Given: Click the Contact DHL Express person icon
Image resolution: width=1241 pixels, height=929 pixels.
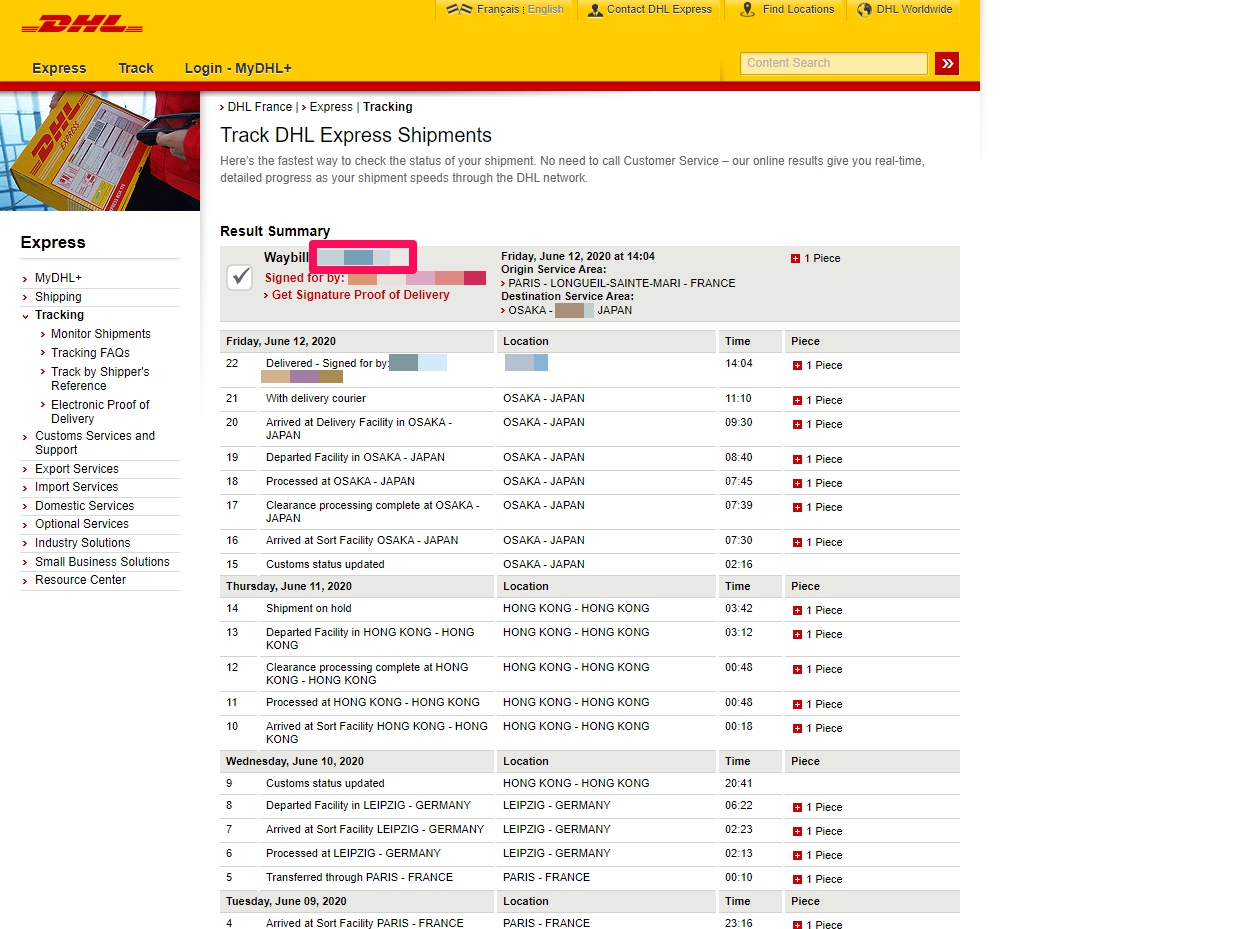Looking at the screenshot, I should coord(596,10).
